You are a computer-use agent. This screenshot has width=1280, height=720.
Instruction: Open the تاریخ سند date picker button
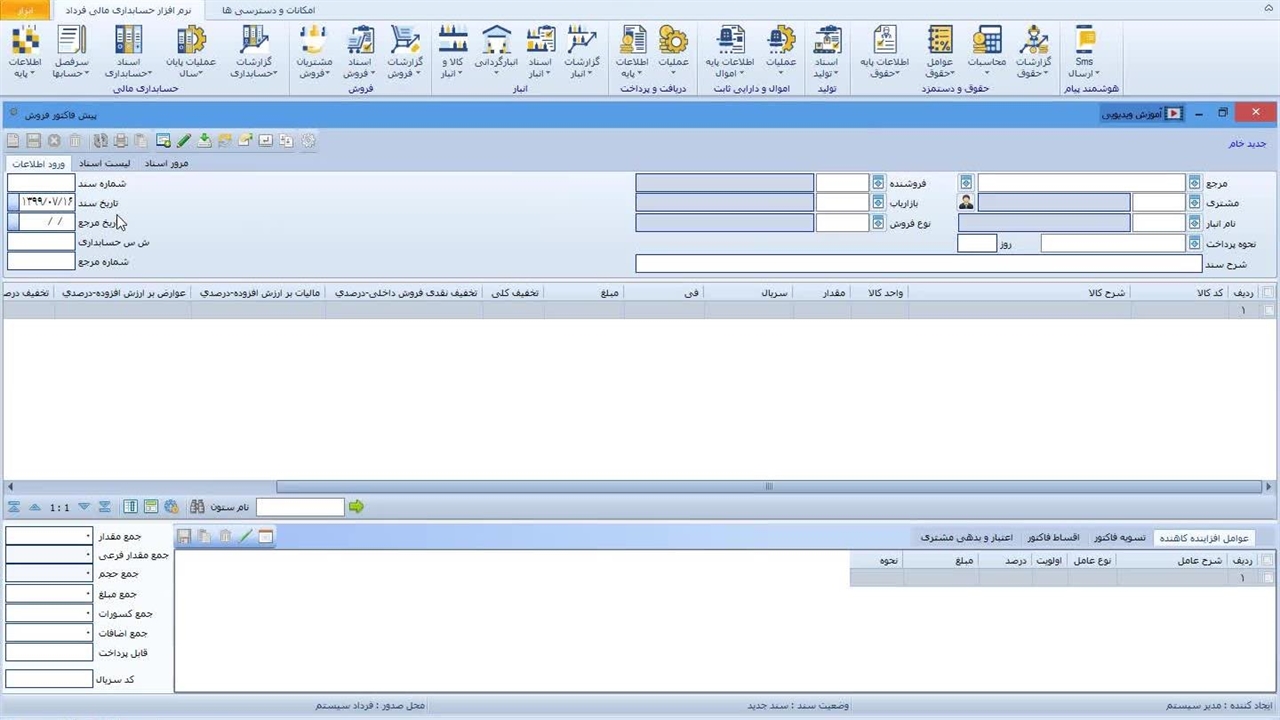pos(13,203)
